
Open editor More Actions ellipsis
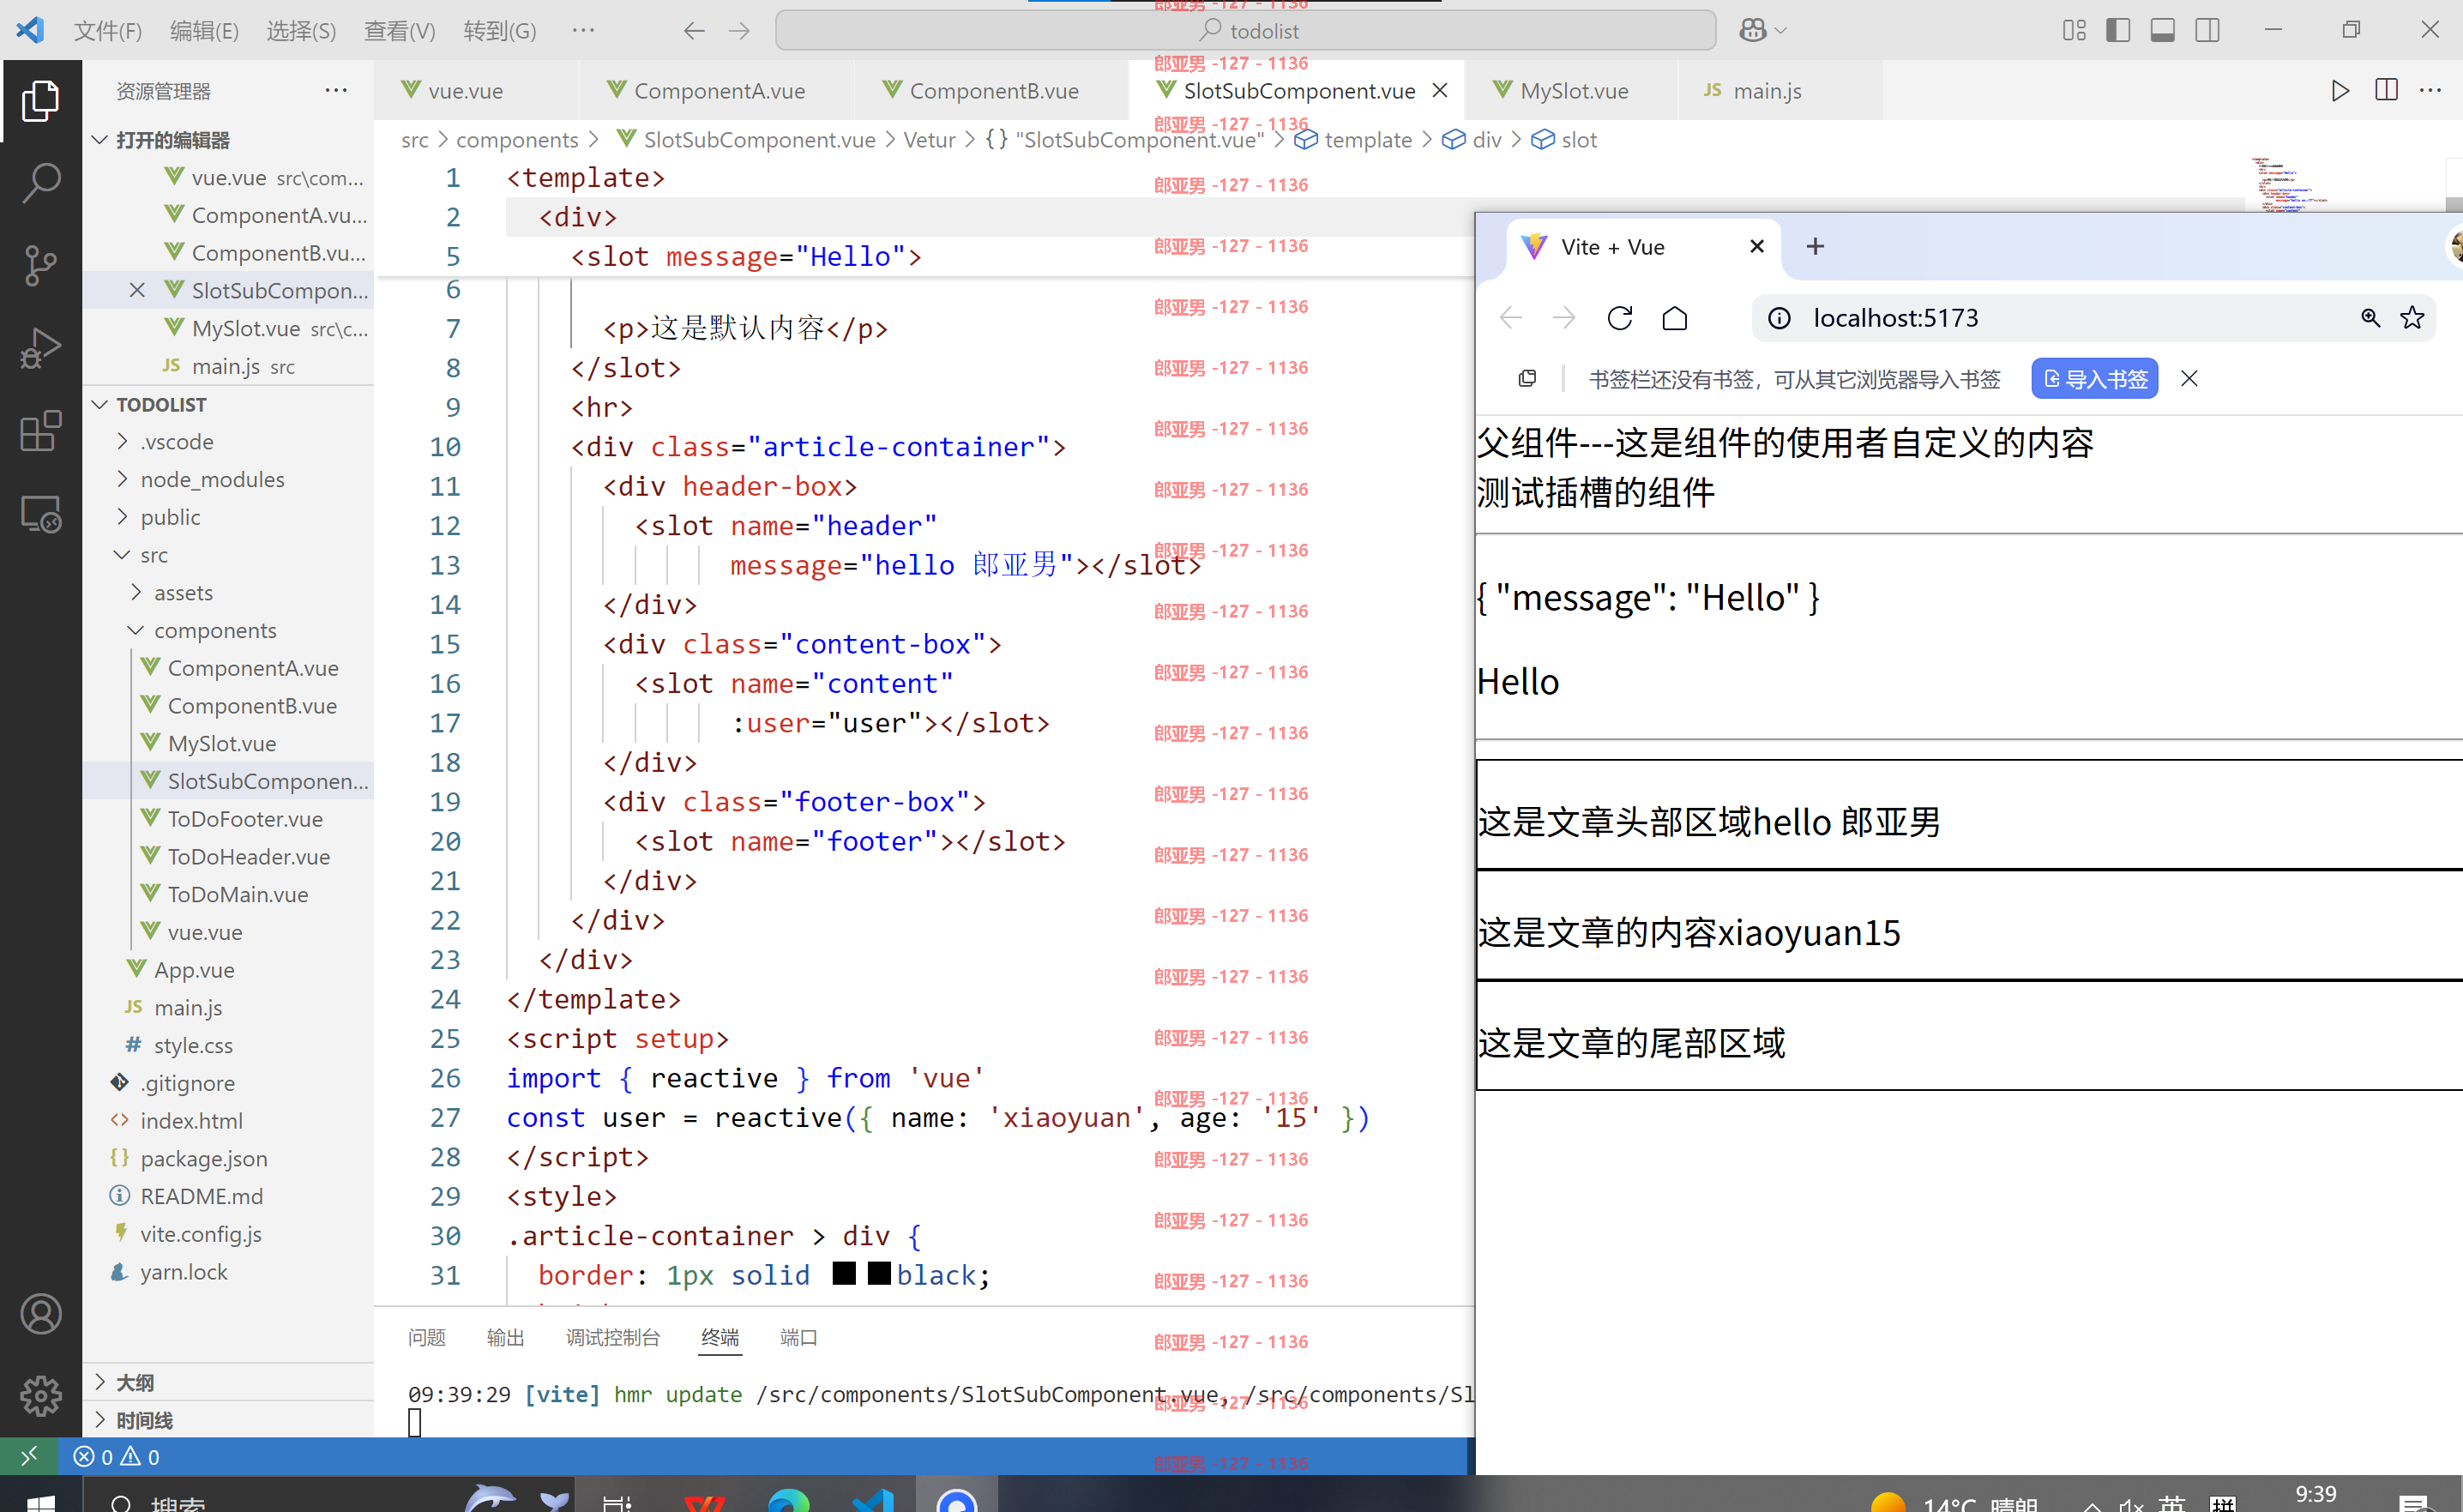pos(2431,91)
